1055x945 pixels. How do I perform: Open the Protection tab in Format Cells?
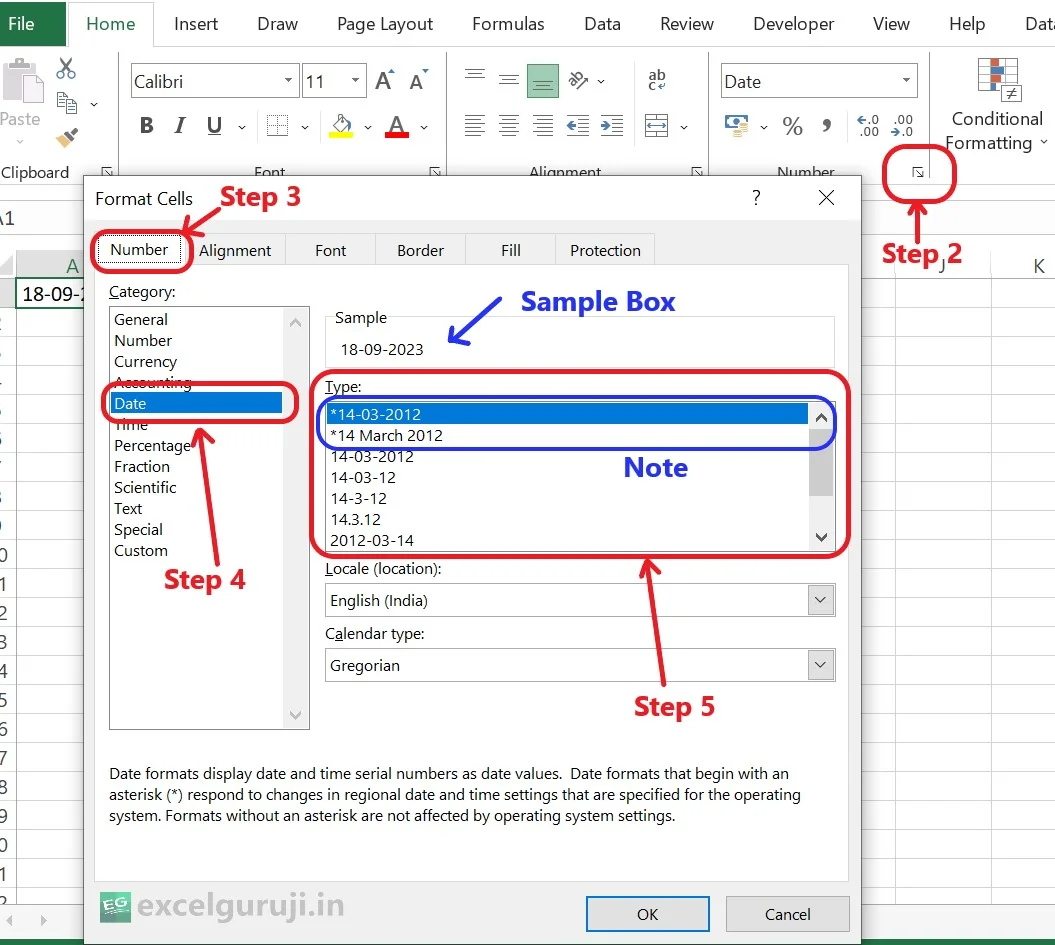tap(605, 250)
